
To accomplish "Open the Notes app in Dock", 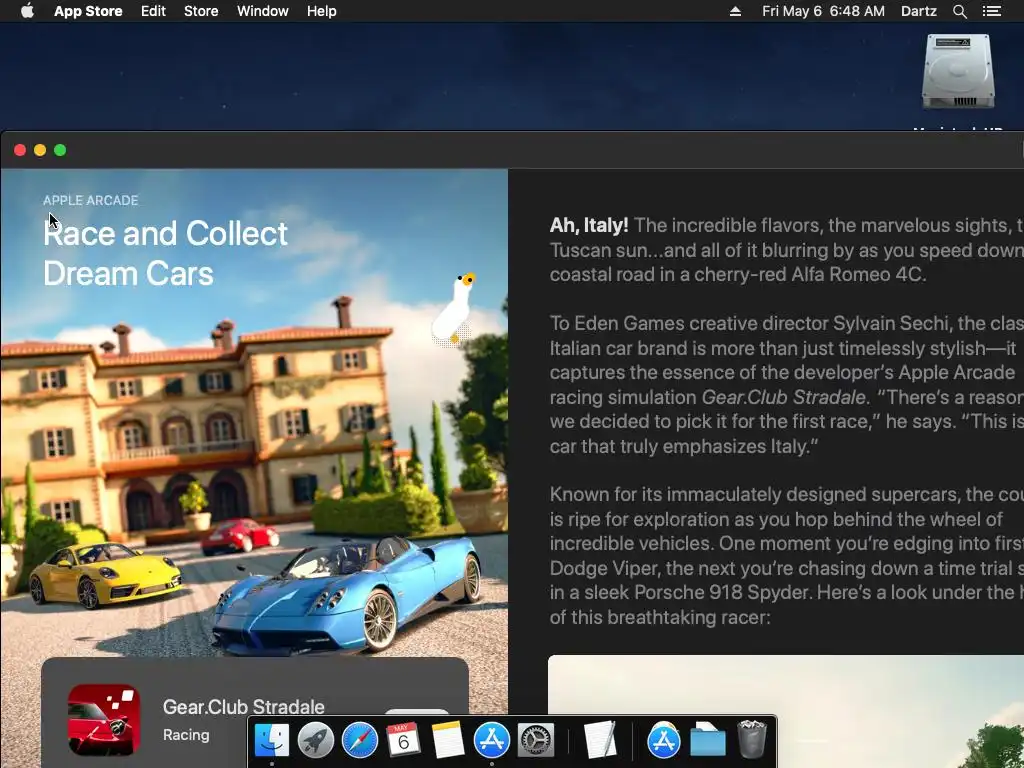I will pyautogui.click(x=447, y=740).
